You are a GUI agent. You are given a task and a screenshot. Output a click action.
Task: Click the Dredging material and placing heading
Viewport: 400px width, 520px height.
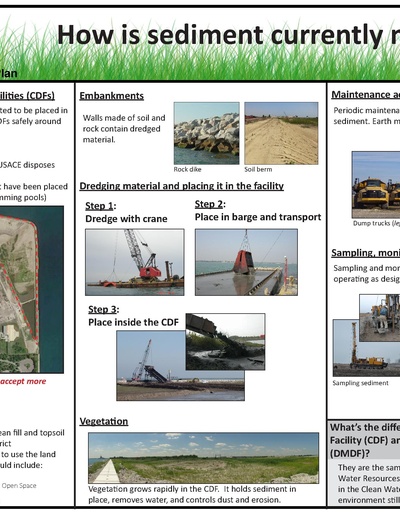182,186
